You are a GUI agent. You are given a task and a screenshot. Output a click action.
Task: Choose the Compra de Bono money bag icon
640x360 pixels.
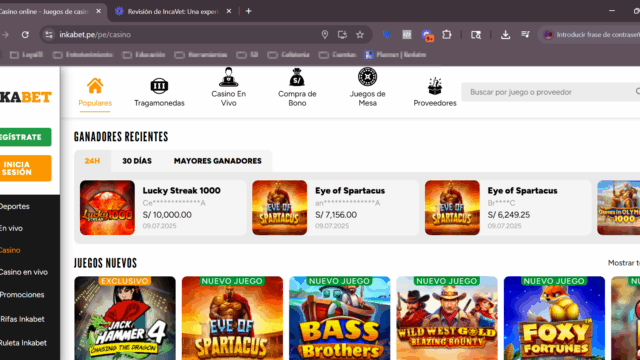point(297,77)
